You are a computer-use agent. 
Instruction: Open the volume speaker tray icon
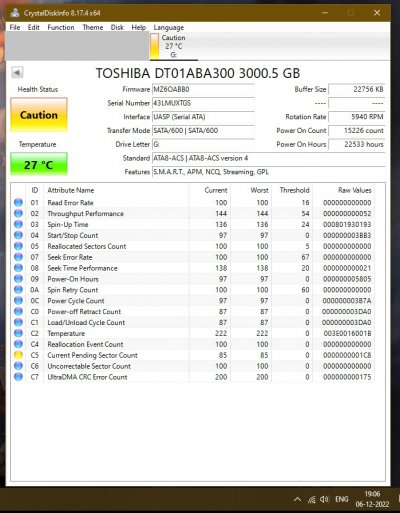(x=324, y=499)
